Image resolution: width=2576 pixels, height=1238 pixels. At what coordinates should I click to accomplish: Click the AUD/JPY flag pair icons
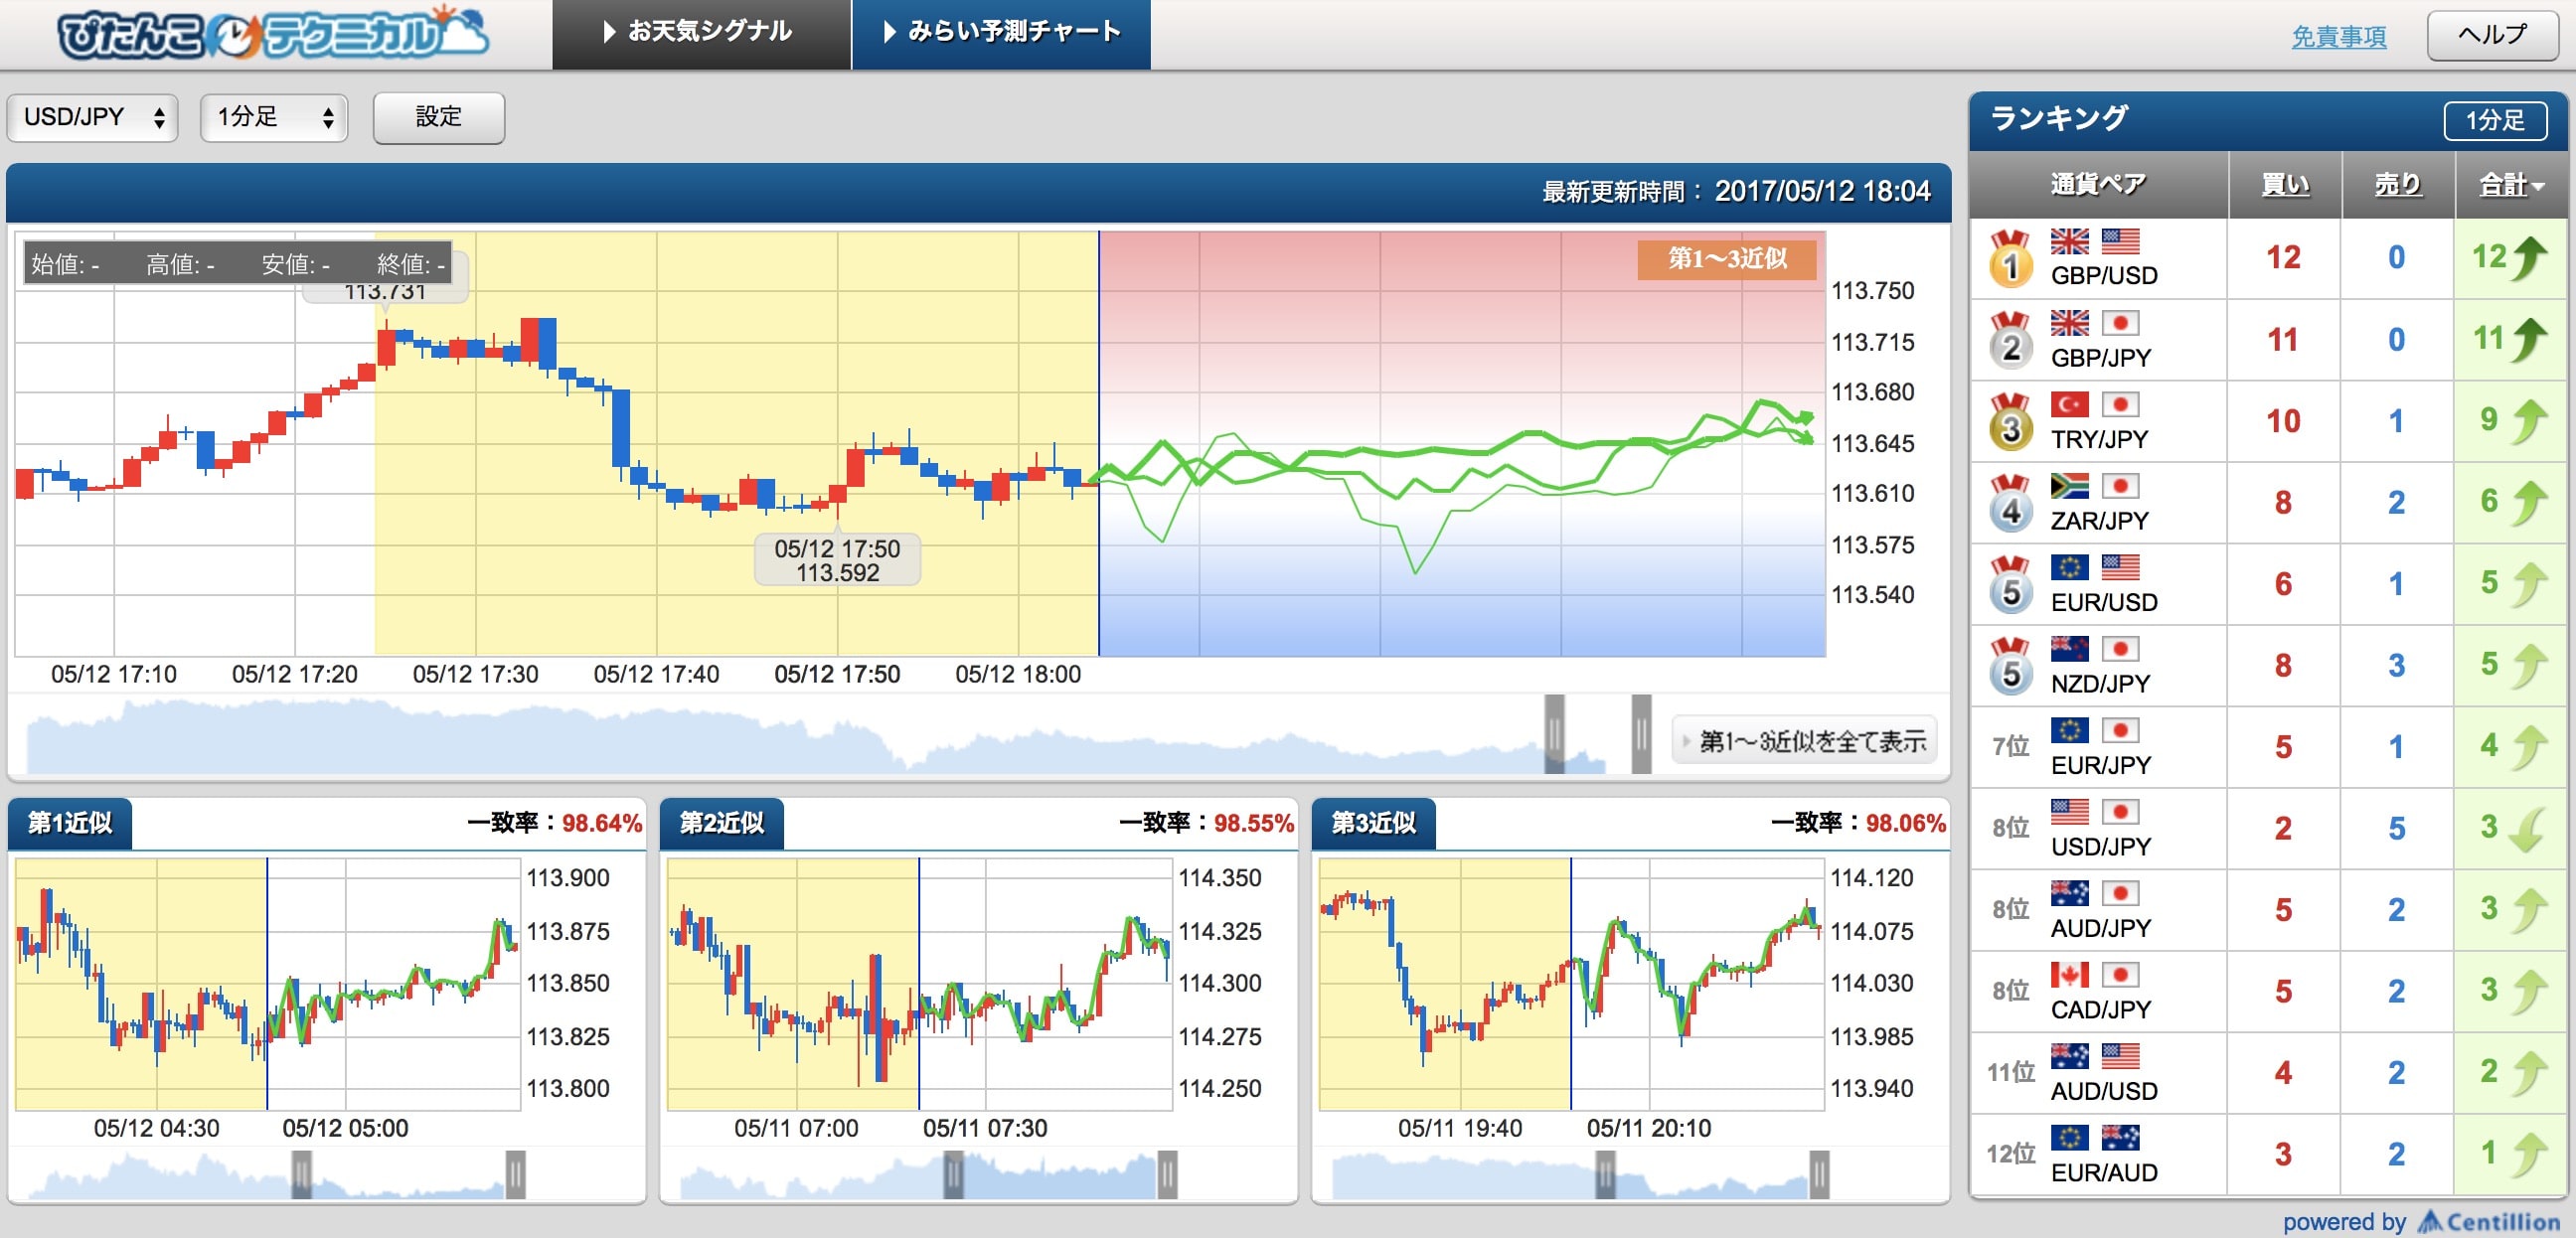(2095, 894)
